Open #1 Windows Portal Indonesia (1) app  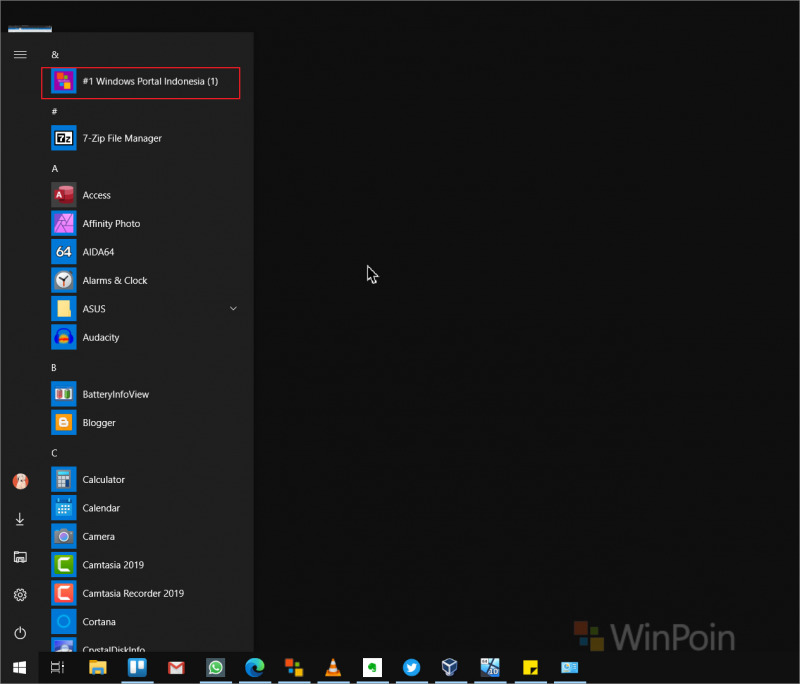pyautogui.click(x=140, y=82)
